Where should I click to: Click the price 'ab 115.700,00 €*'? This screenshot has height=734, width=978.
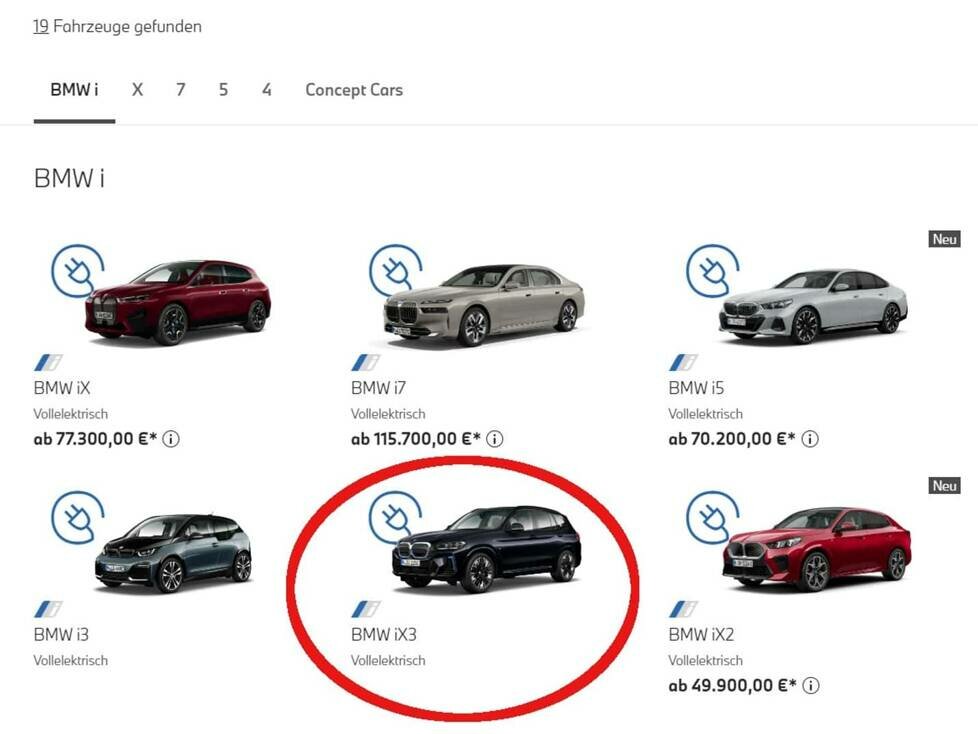[416, 439]
